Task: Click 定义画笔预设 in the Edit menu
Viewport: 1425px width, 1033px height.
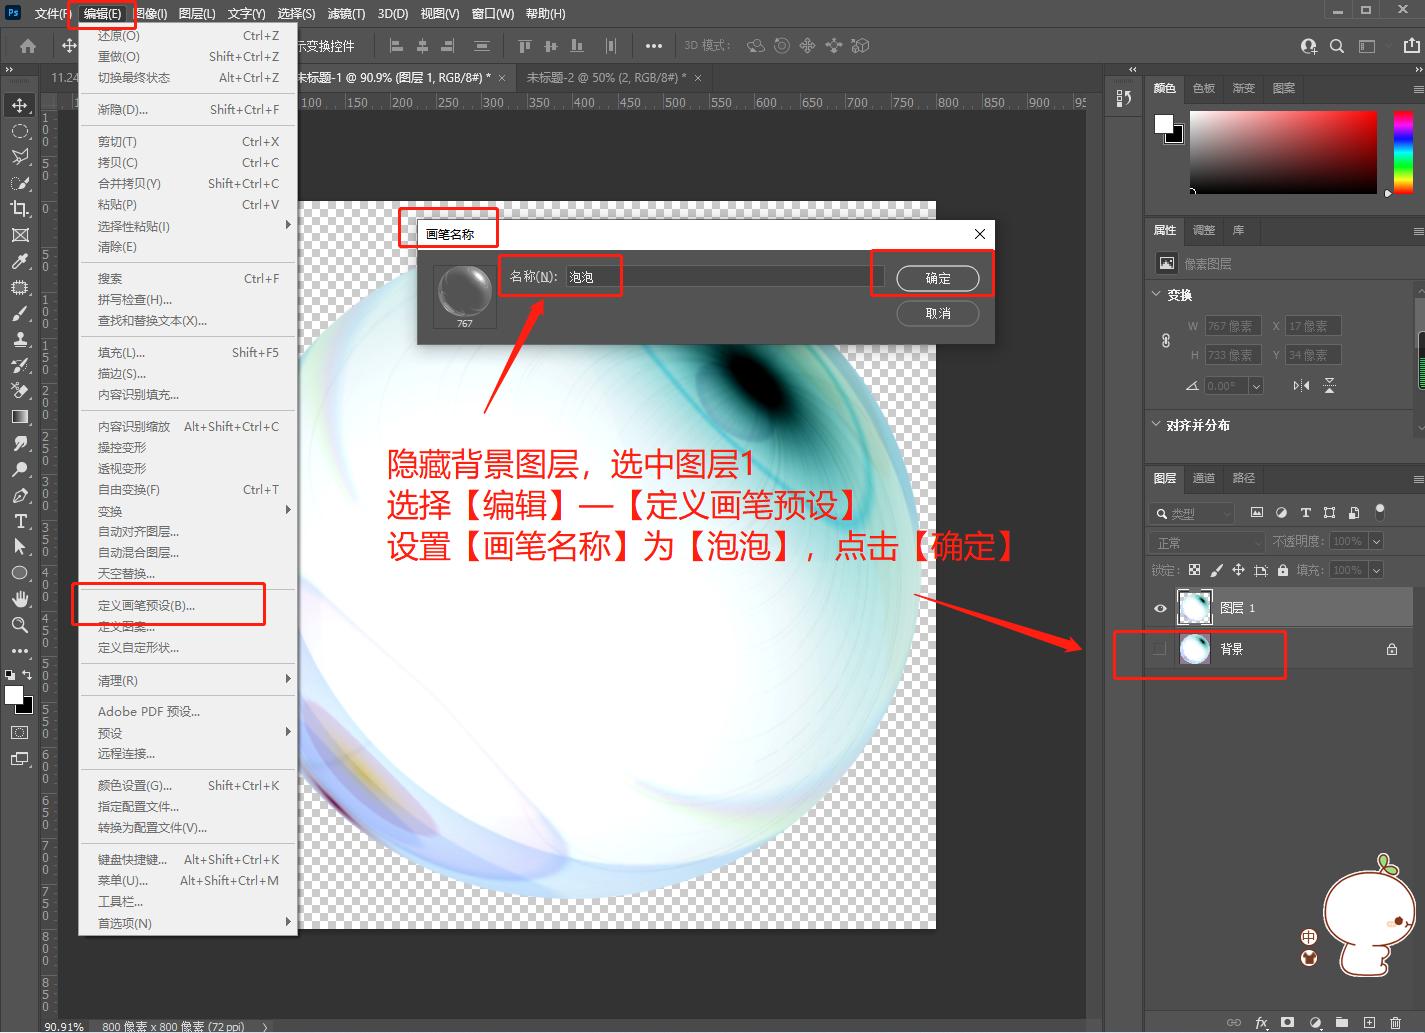Action: click(146, 605)
